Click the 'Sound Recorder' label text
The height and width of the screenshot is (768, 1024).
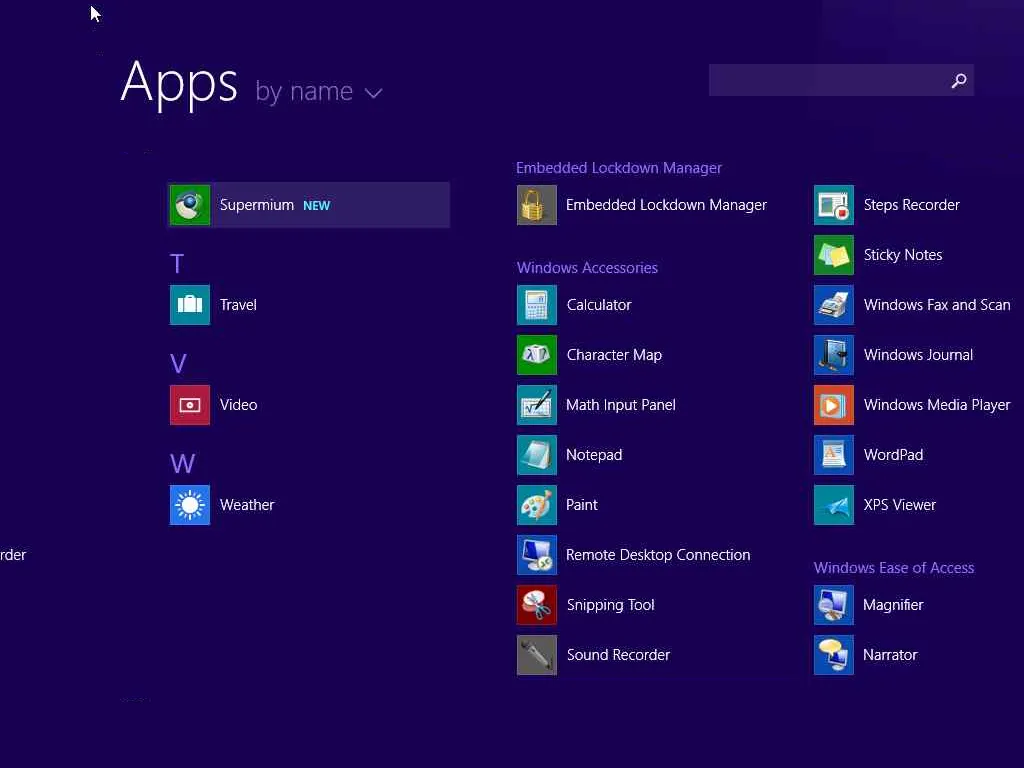click(x=618, y=655)
